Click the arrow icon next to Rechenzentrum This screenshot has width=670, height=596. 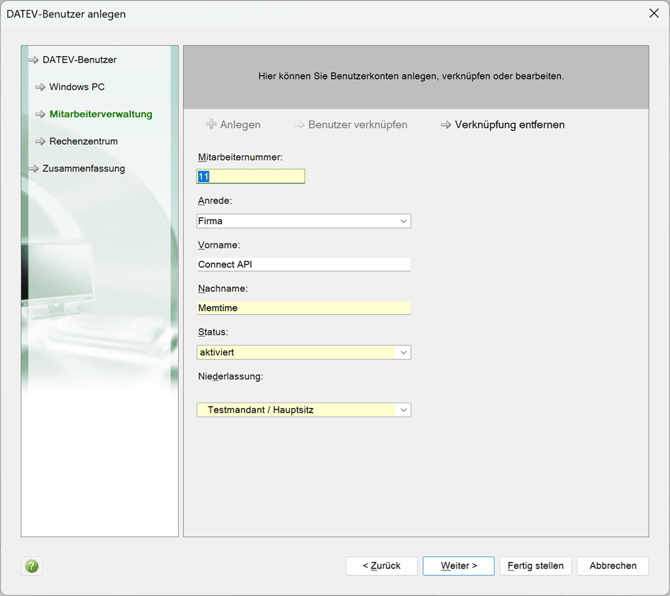40,142
